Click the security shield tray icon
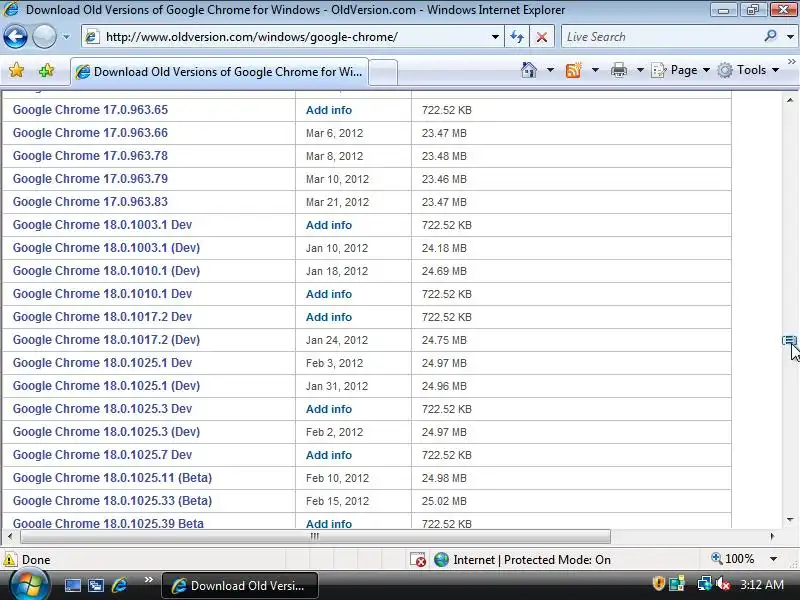800x600 pixels. tap(659, 584)
